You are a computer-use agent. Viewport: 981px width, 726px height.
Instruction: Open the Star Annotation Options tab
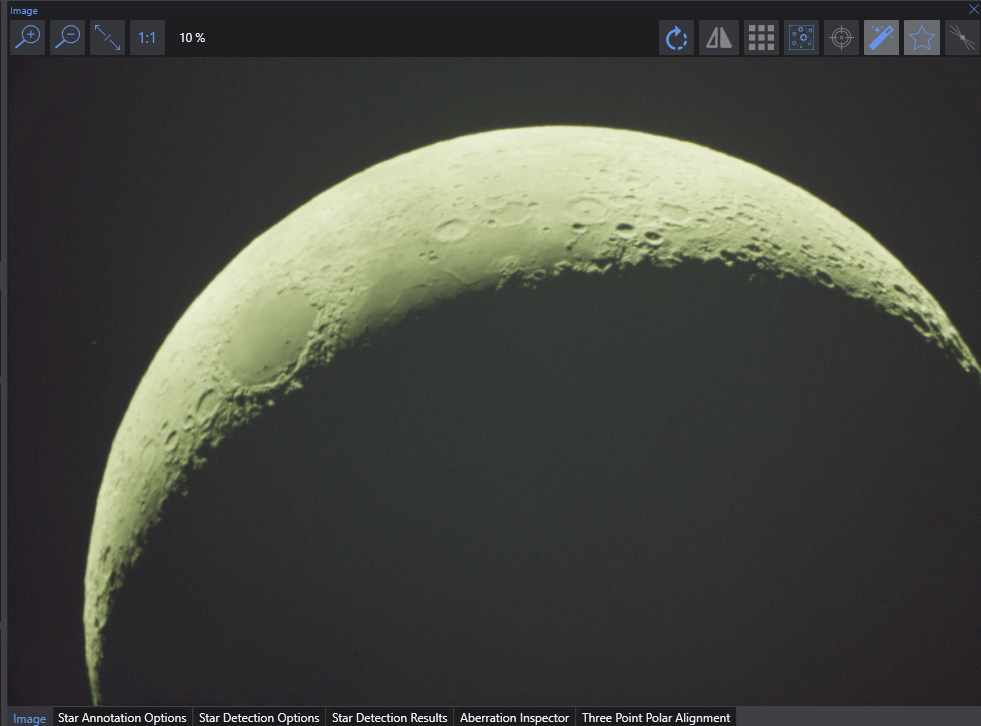(122, 718)
